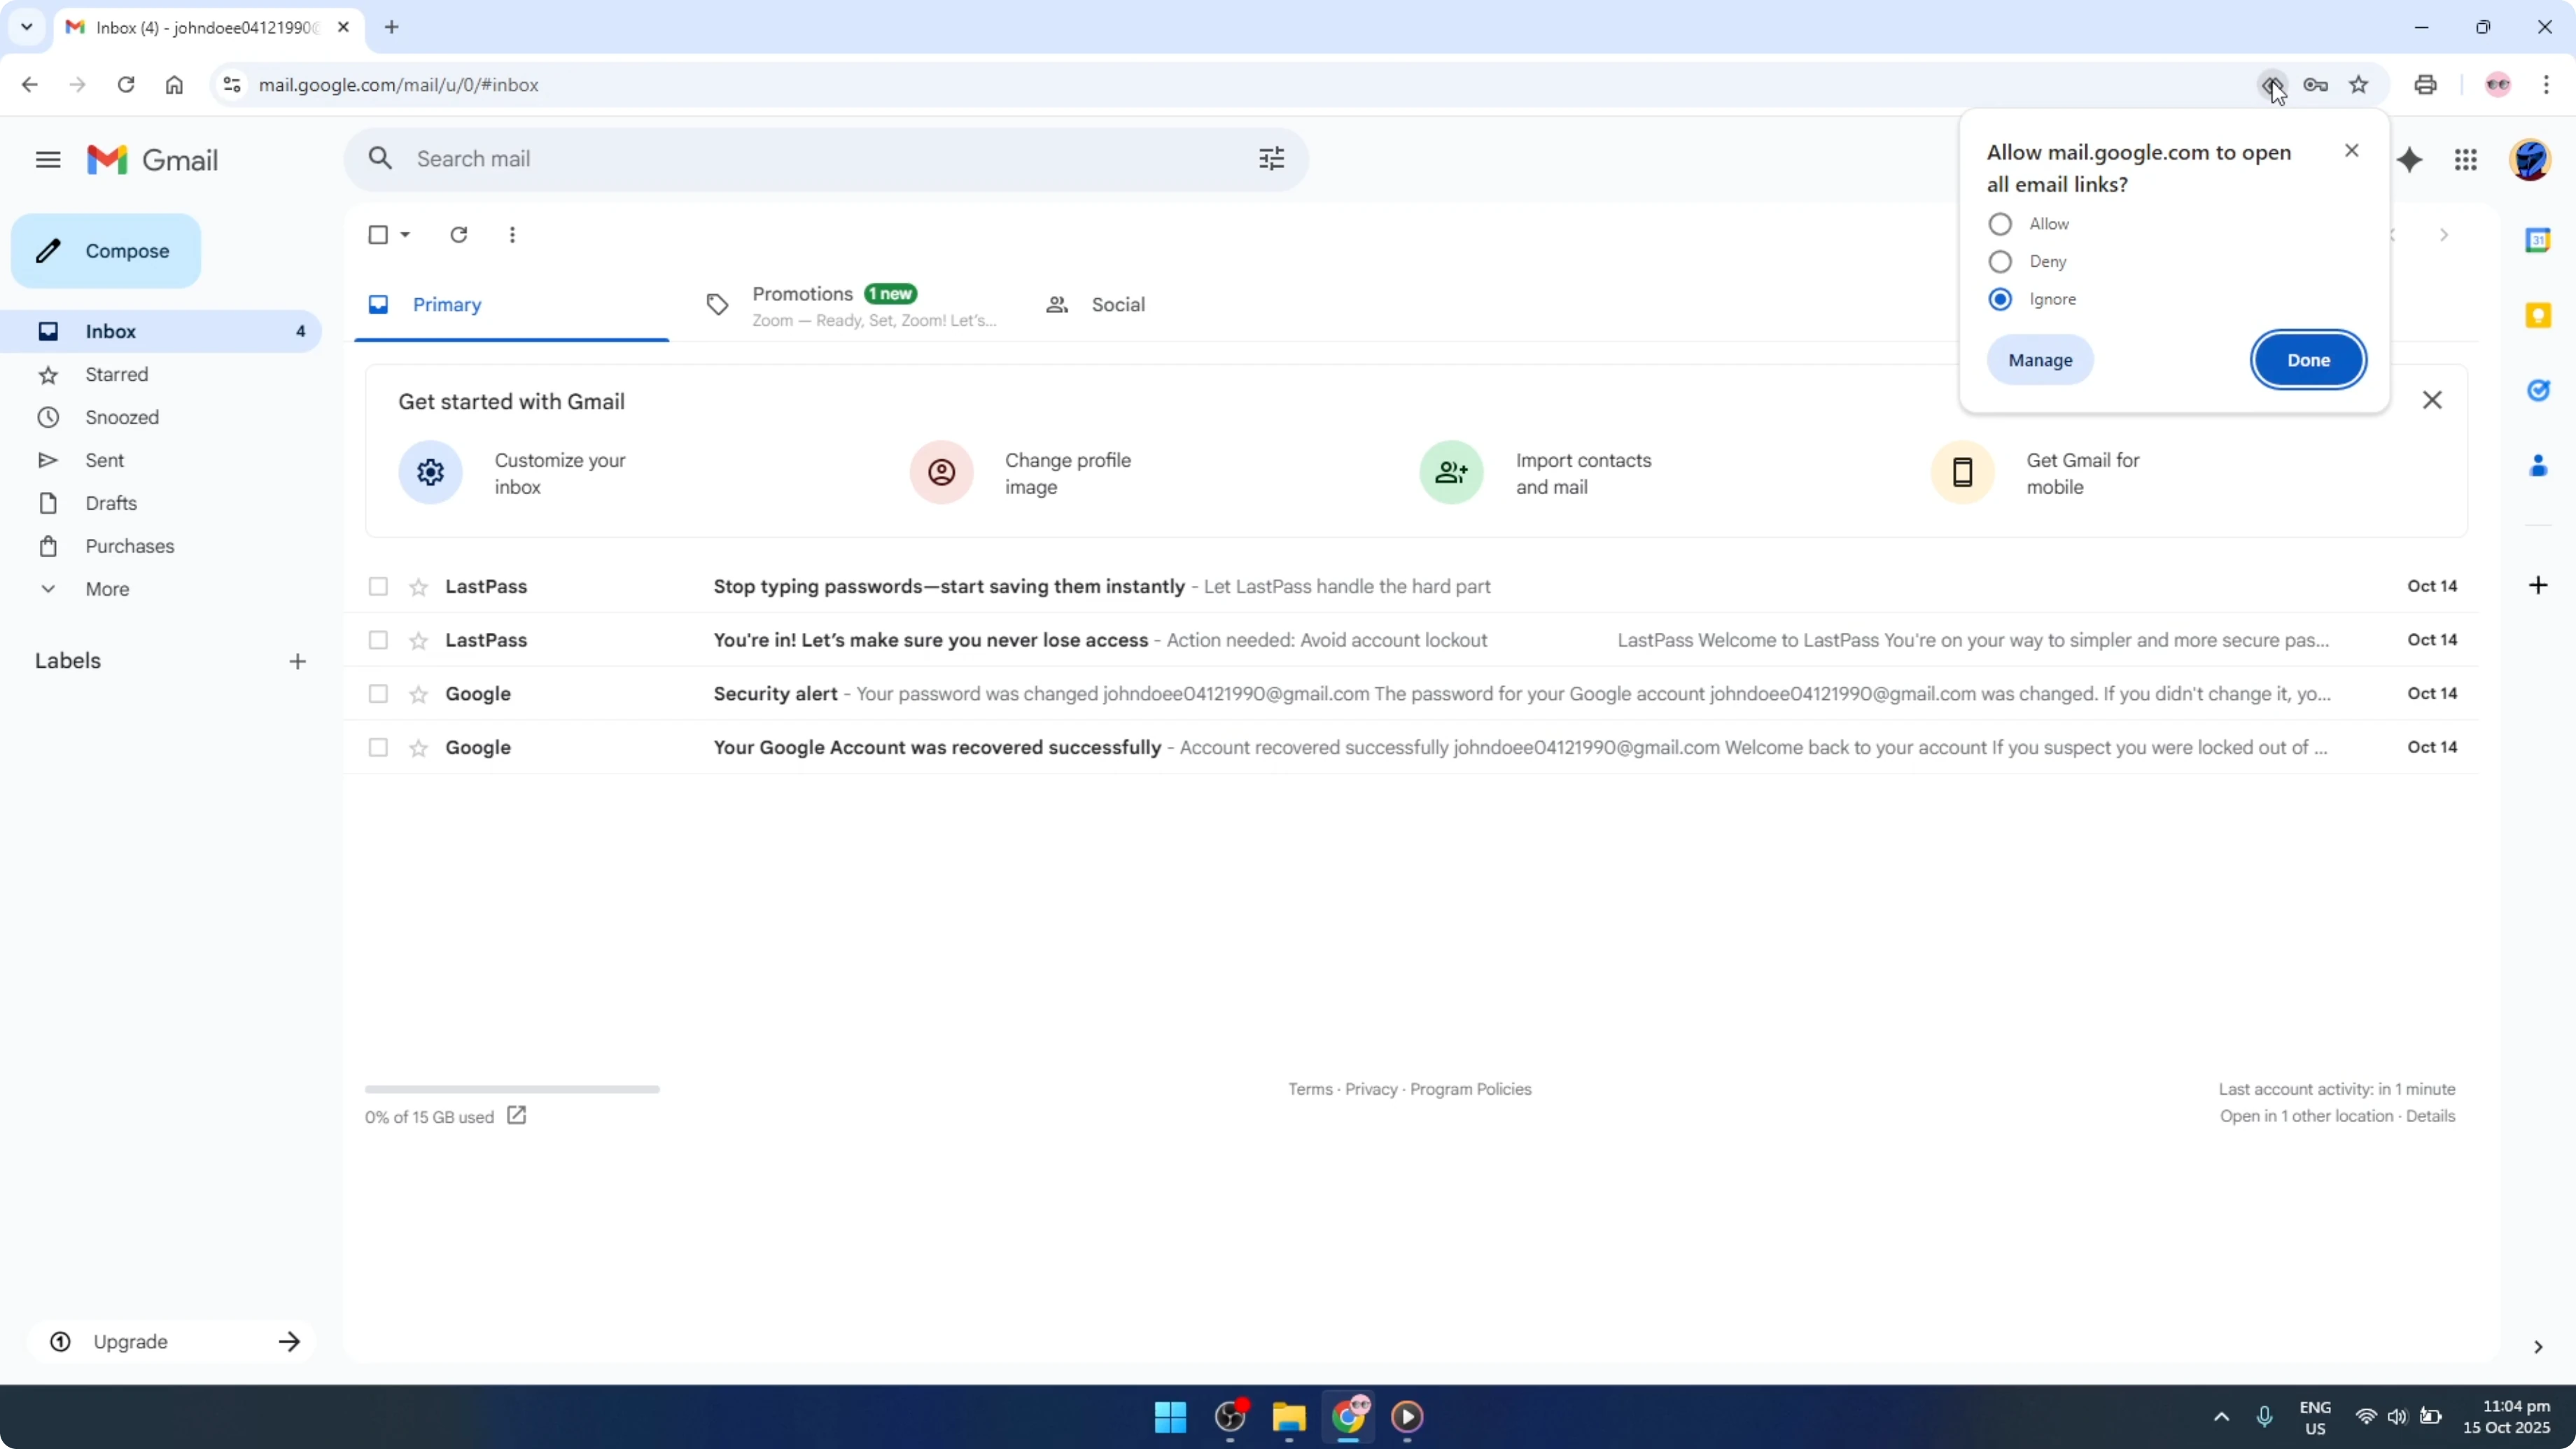Image resolution: width=2576 pixels, height=1449 pixels.
Task: Open the three-dot More actions menu
Action: pos(512,235)
